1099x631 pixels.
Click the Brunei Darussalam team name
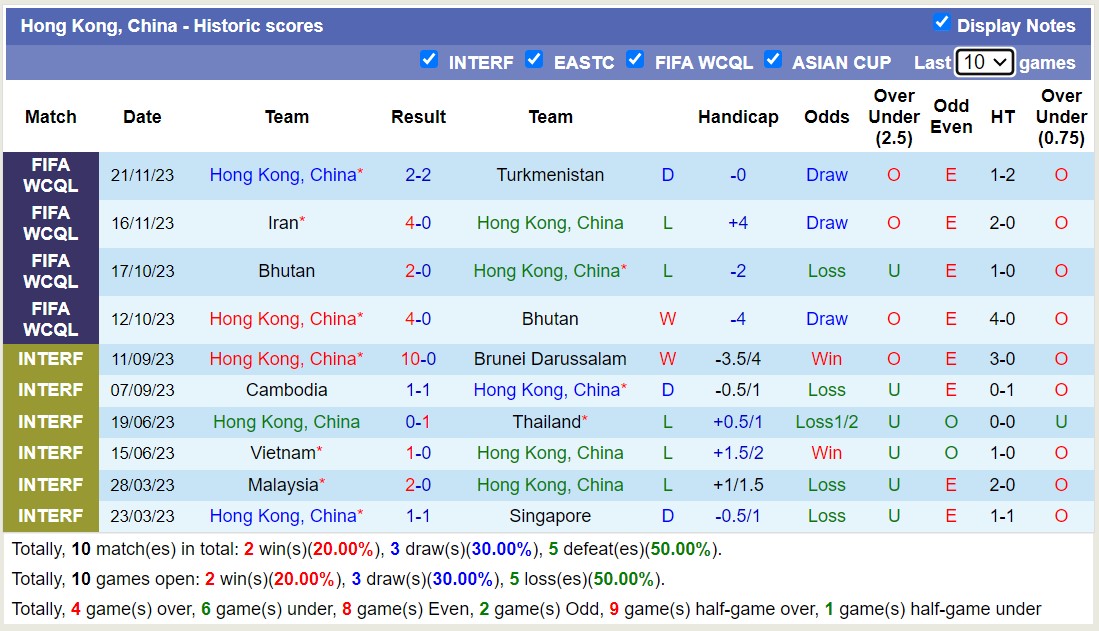click(550, 359)
